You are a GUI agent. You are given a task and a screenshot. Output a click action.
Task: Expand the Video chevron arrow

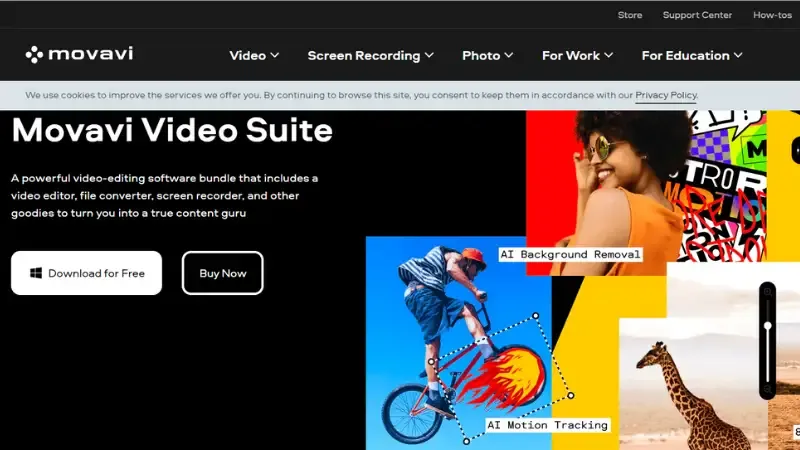[274, 55]
